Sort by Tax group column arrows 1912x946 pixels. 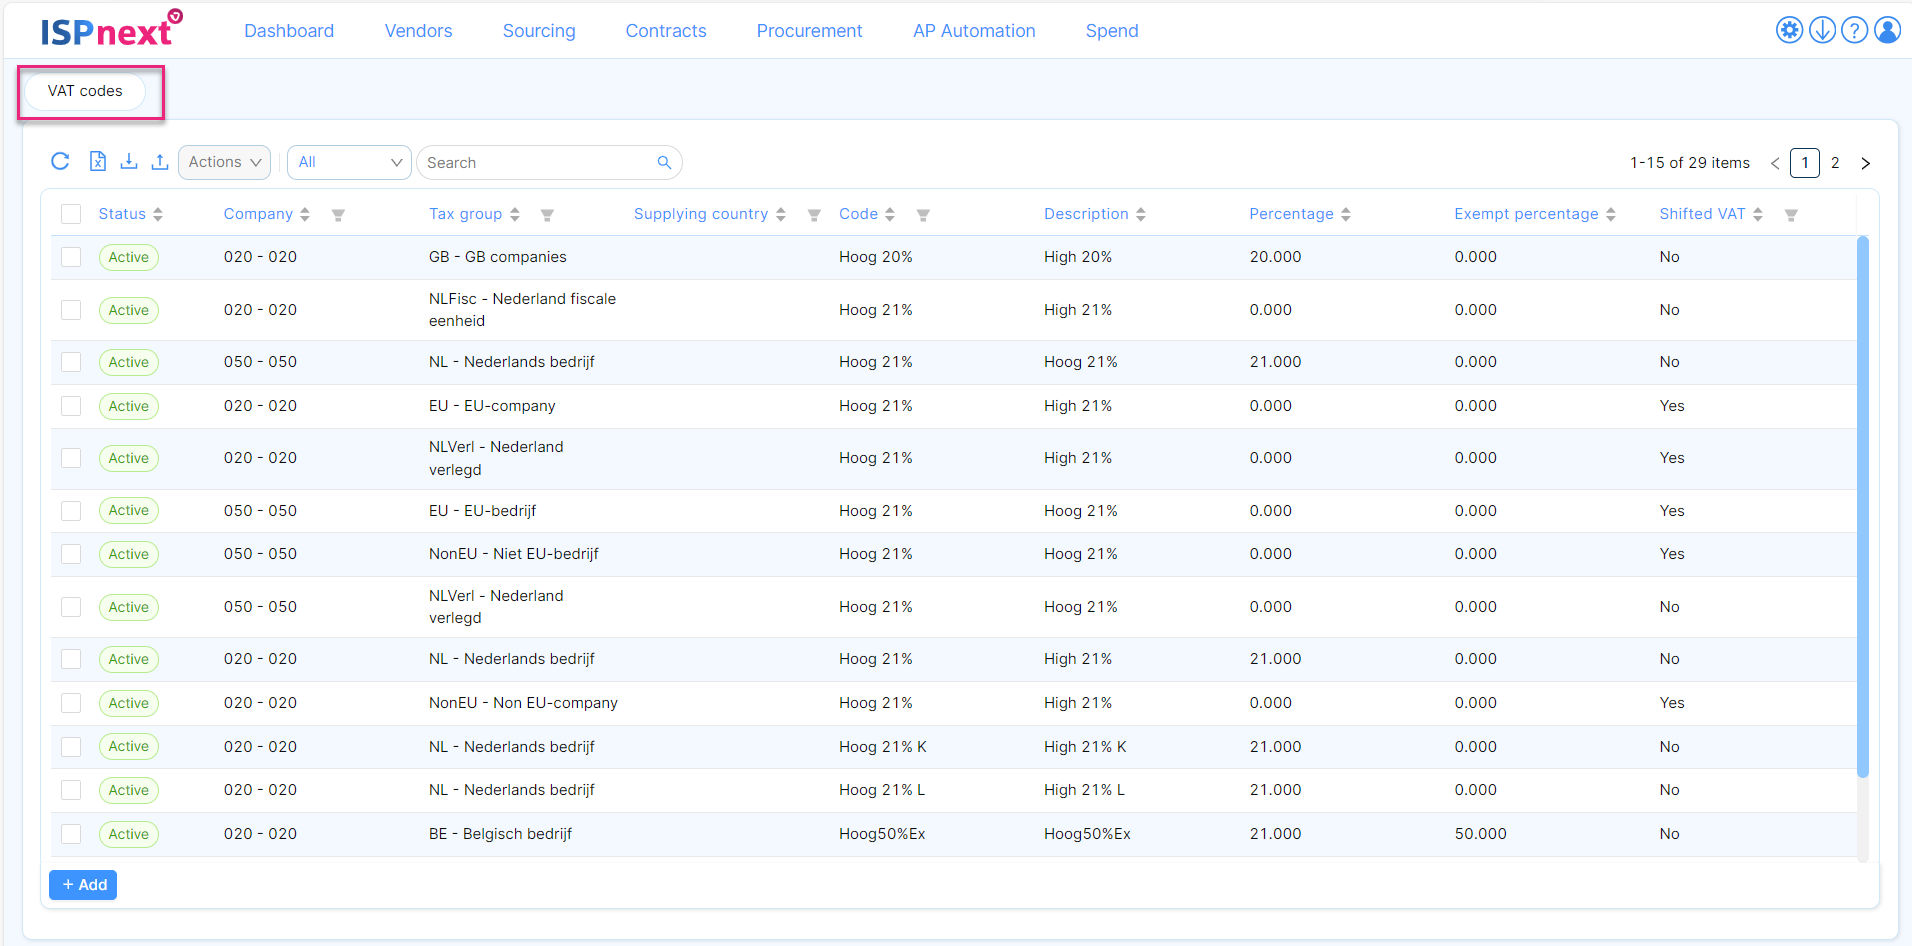coord(515,215)
